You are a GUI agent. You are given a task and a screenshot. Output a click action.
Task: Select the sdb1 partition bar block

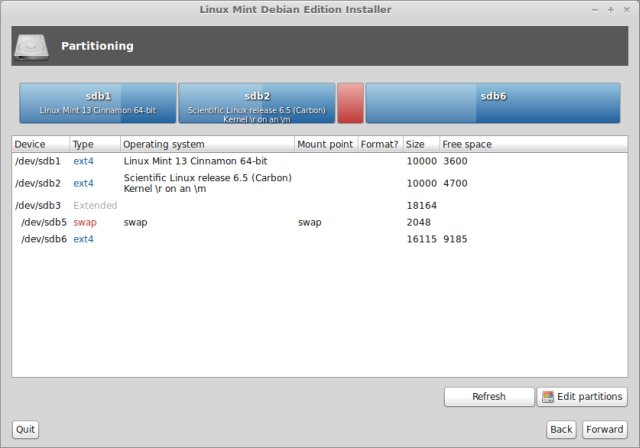coord(98,103)
